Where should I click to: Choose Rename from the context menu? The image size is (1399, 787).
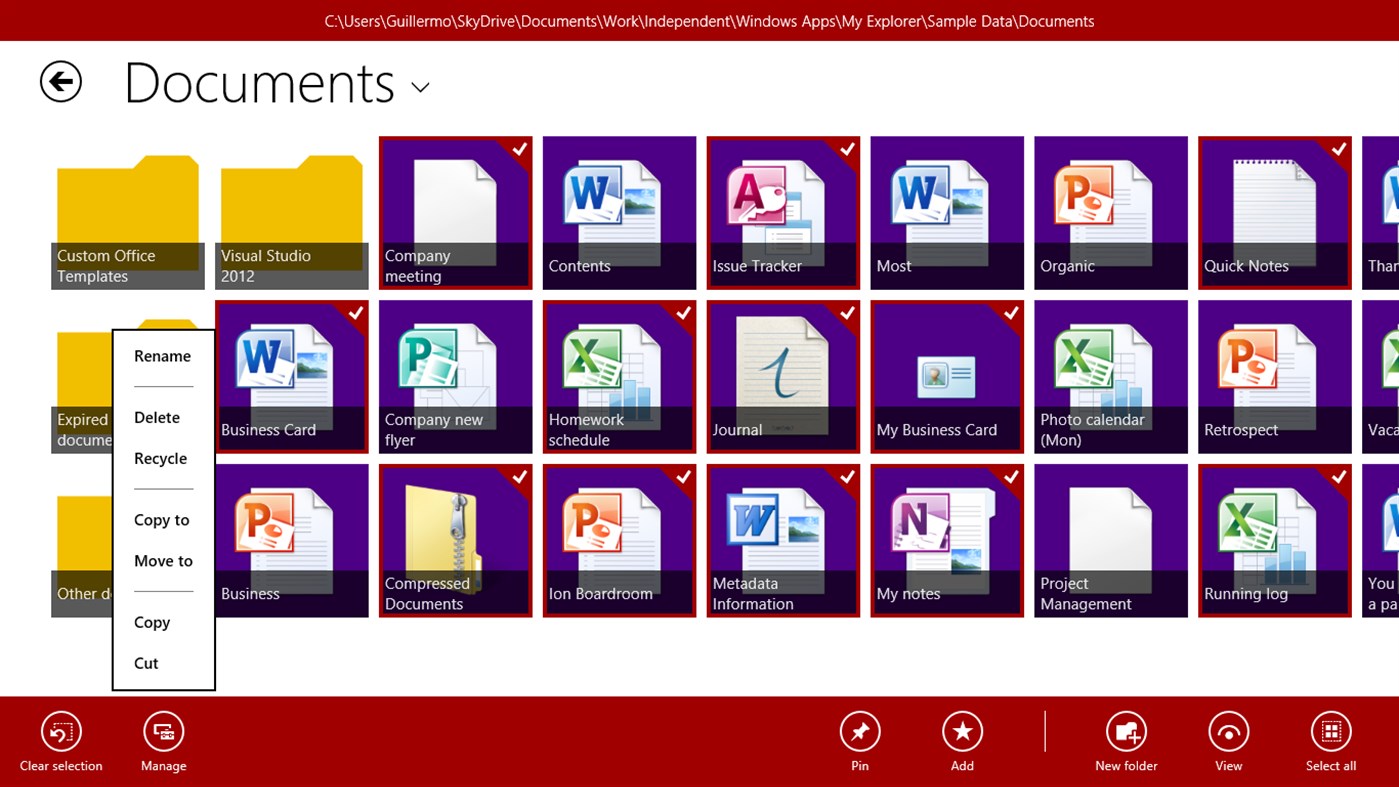(x=162, y=356)
